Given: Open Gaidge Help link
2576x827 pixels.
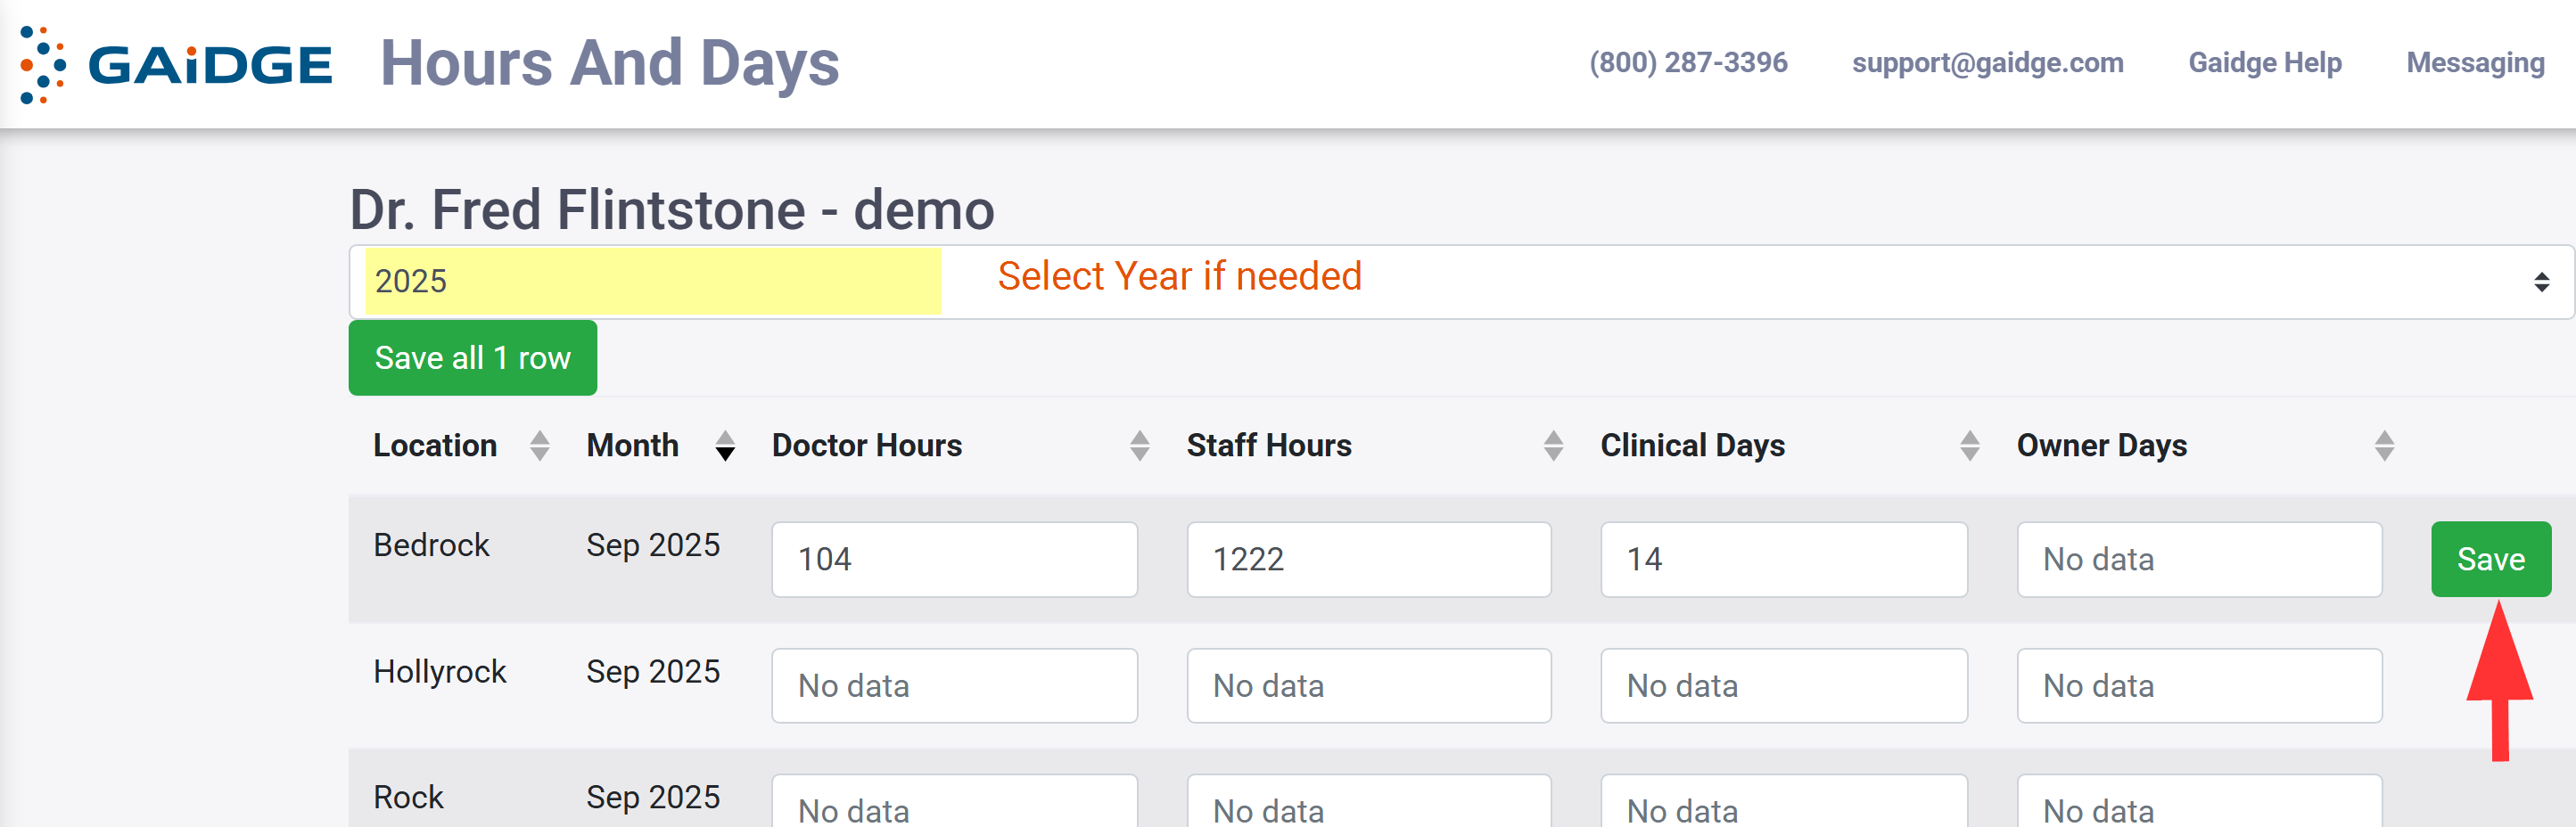Looking at the screenshot, I should pos(2264,63).
